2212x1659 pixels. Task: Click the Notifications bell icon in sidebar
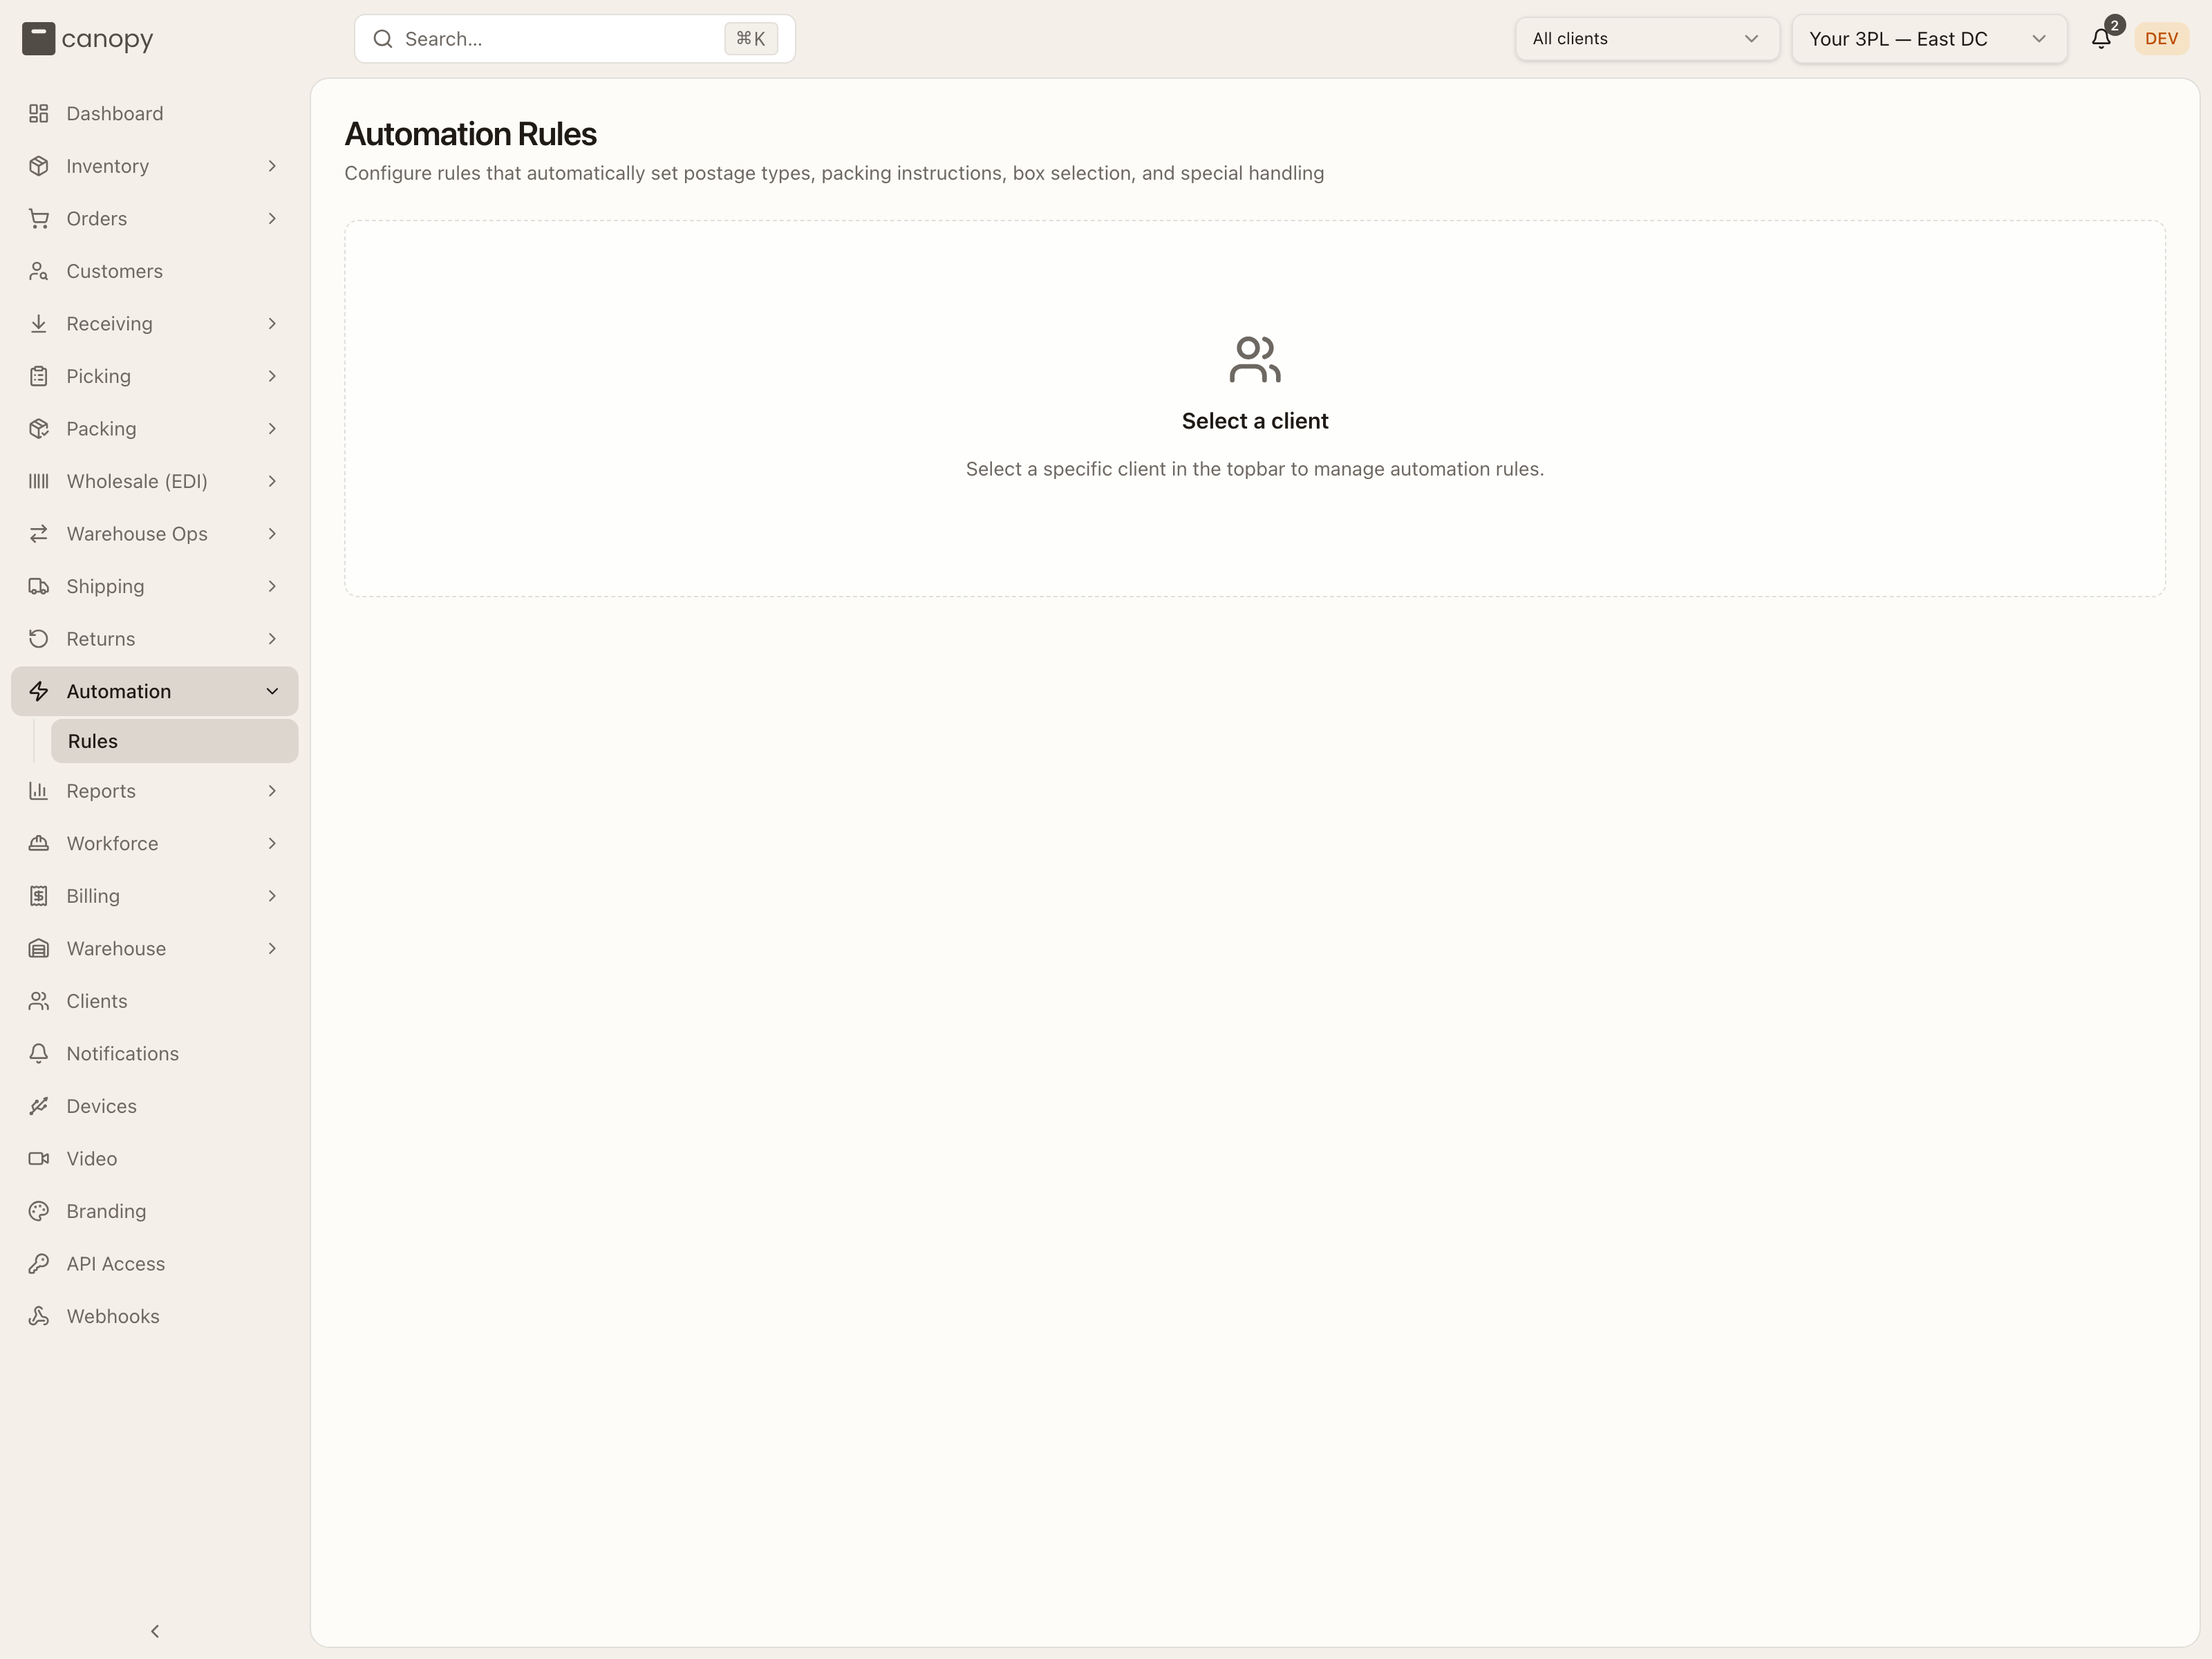(39, 1053)
